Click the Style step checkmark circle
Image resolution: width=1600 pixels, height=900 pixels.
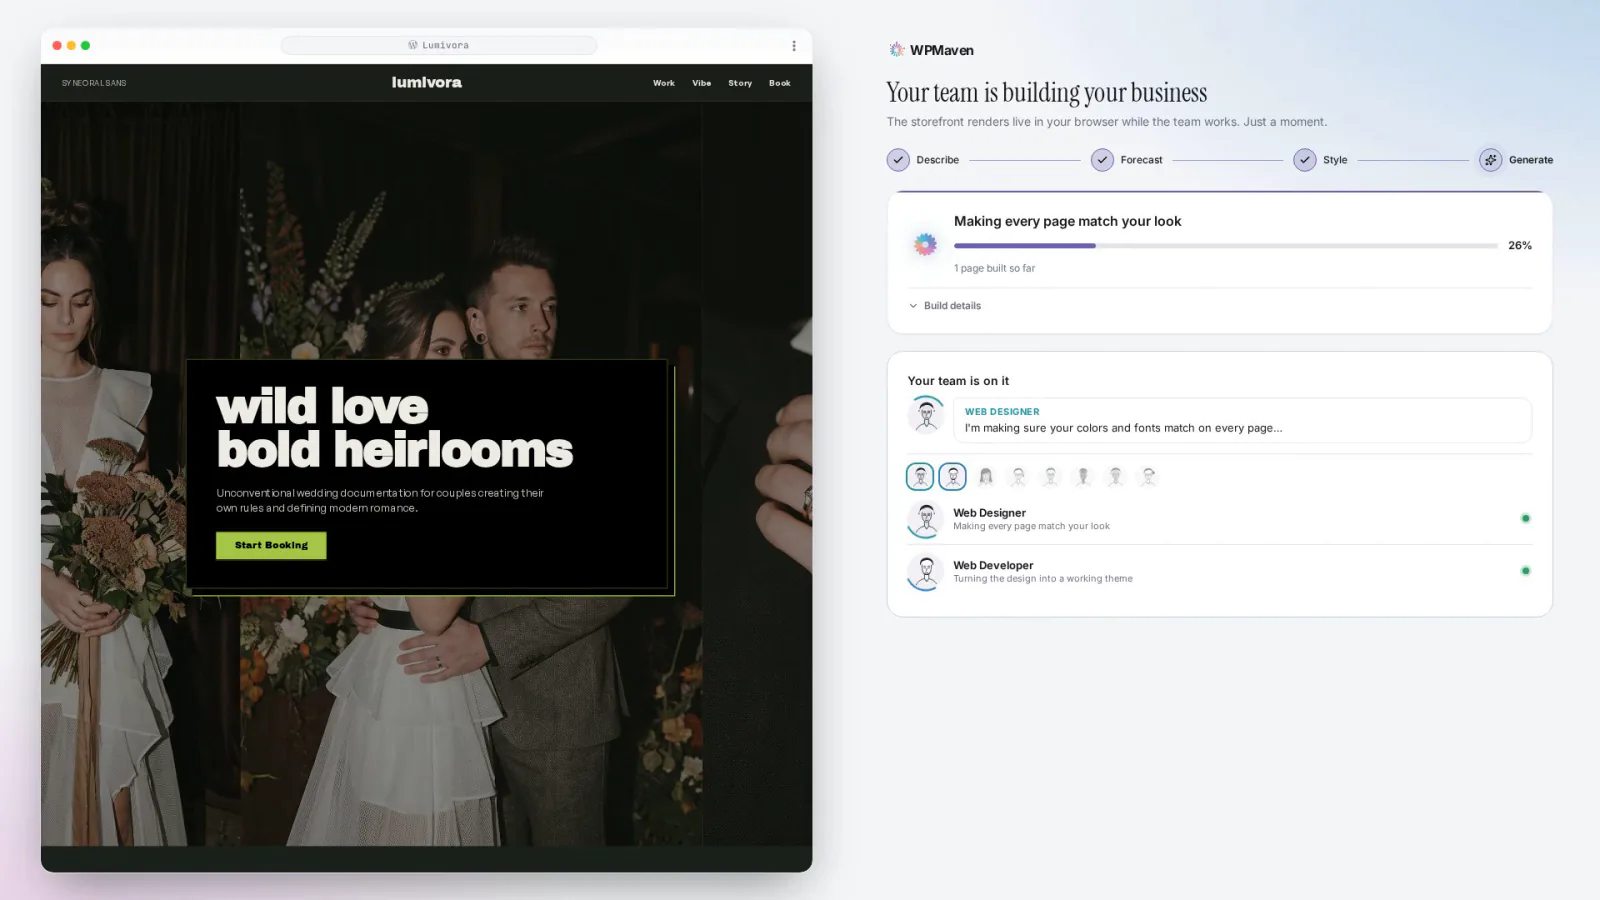click(1304, 160)
